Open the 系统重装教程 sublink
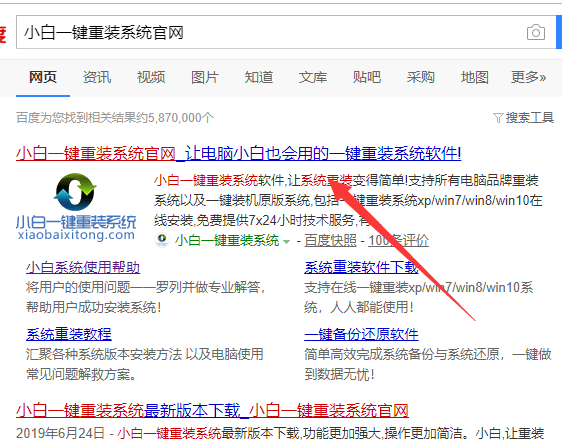The image size is (562, 445). click(x=69, y=334)
